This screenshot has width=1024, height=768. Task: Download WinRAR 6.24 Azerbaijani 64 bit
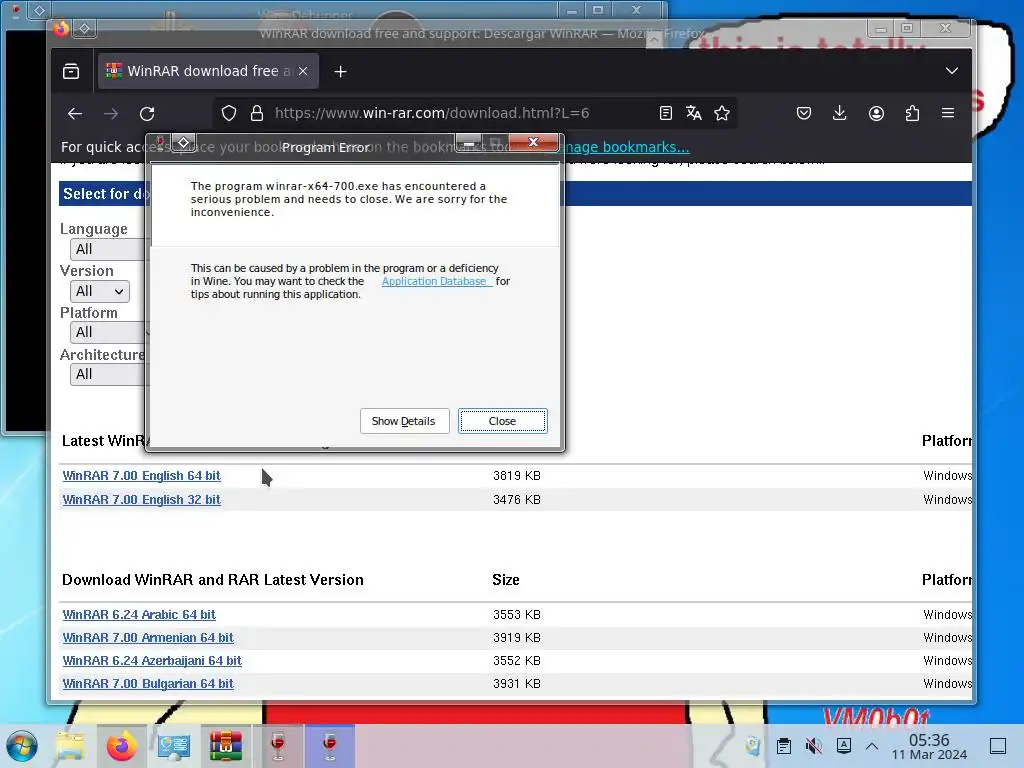point(152,661)
